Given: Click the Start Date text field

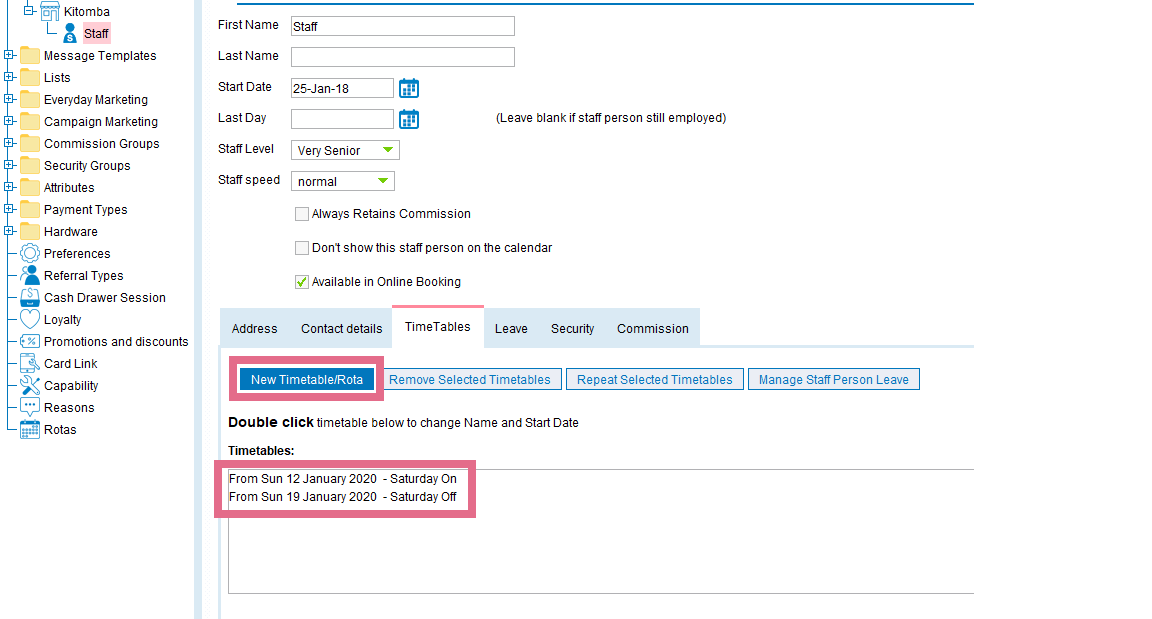Looking at the screenshot, I should (342, 88).
